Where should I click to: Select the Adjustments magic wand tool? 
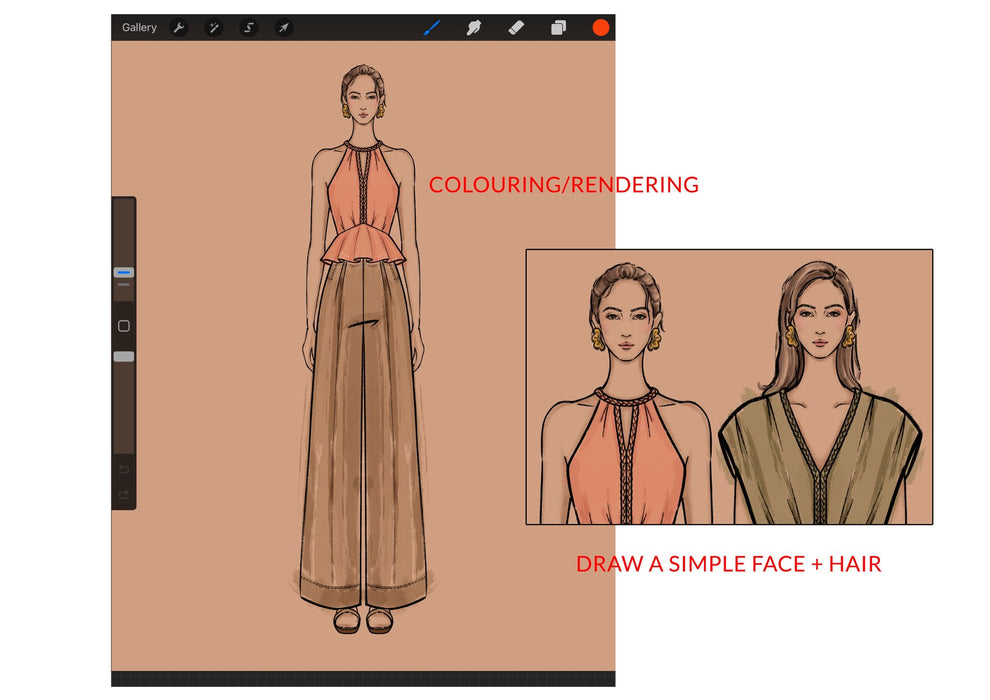pyautogui.click(x=214, y=27)
